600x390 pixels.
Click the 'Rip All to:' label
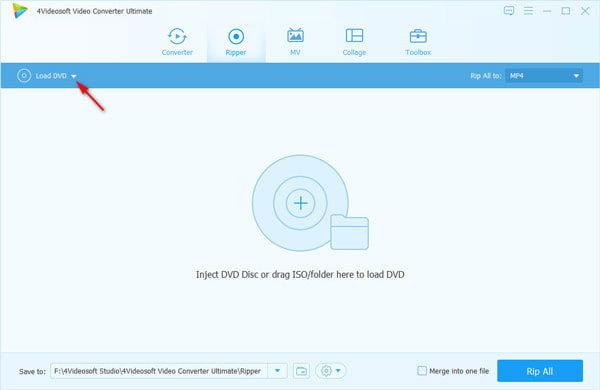[486, 76]
